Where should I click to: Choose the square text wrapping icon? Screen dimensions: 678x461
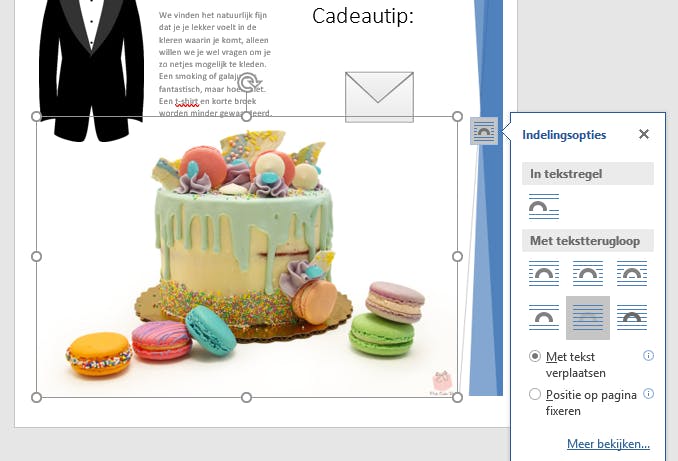(x=544, y=273)
